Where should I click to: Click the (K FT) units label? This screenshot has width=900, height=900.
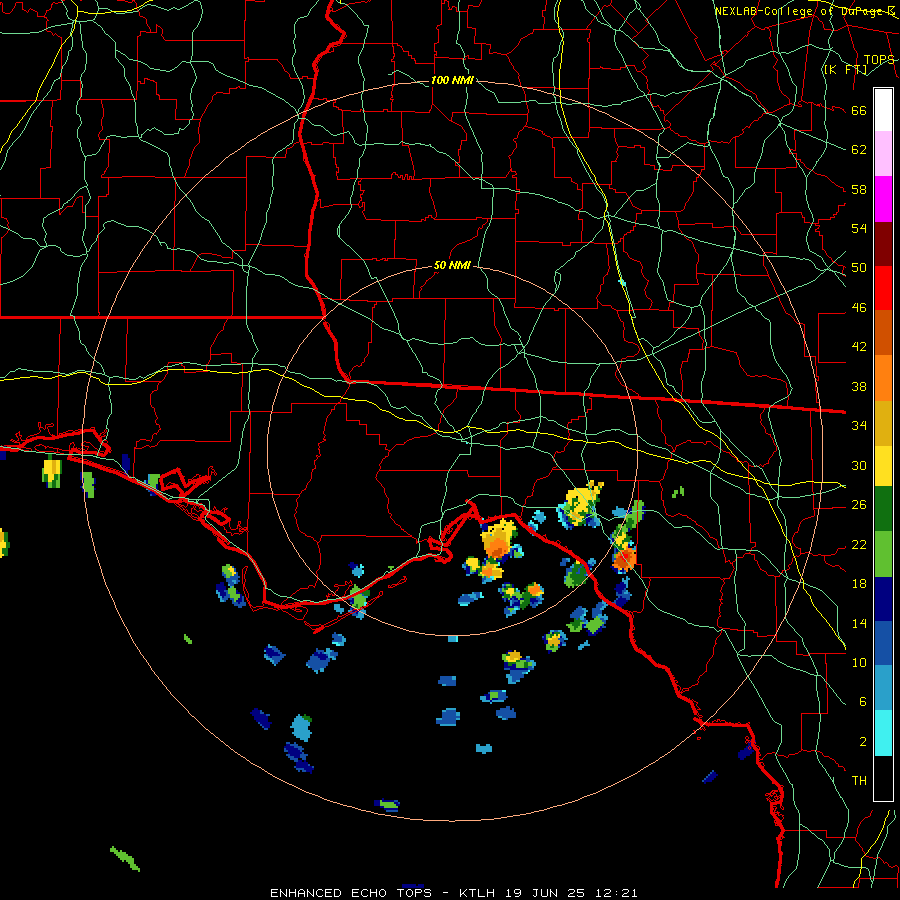(845, 70)
